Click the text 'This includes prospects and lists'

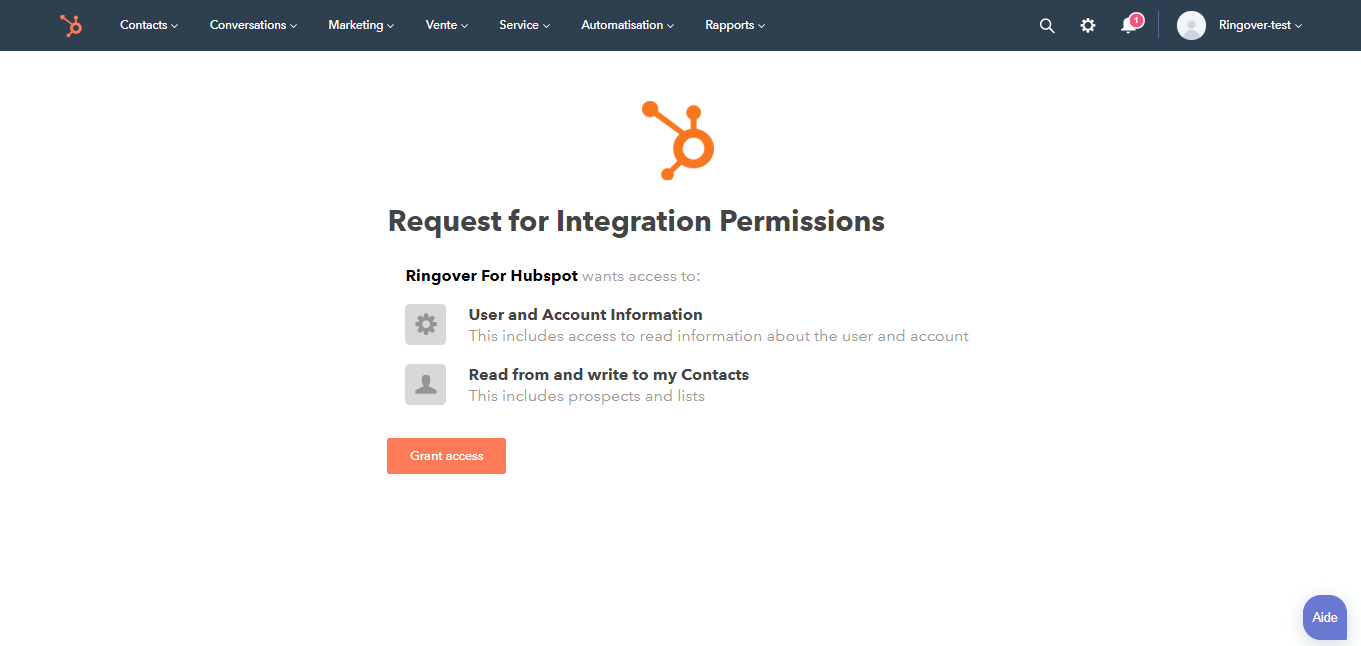[586, 396]
